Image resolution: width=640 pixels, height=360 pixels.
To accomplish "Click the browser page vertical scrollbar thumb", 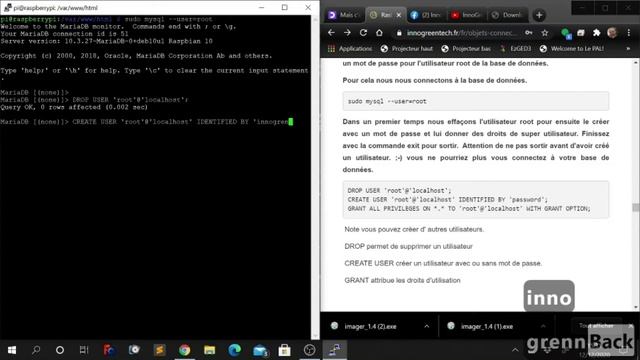I will point(636,207).
